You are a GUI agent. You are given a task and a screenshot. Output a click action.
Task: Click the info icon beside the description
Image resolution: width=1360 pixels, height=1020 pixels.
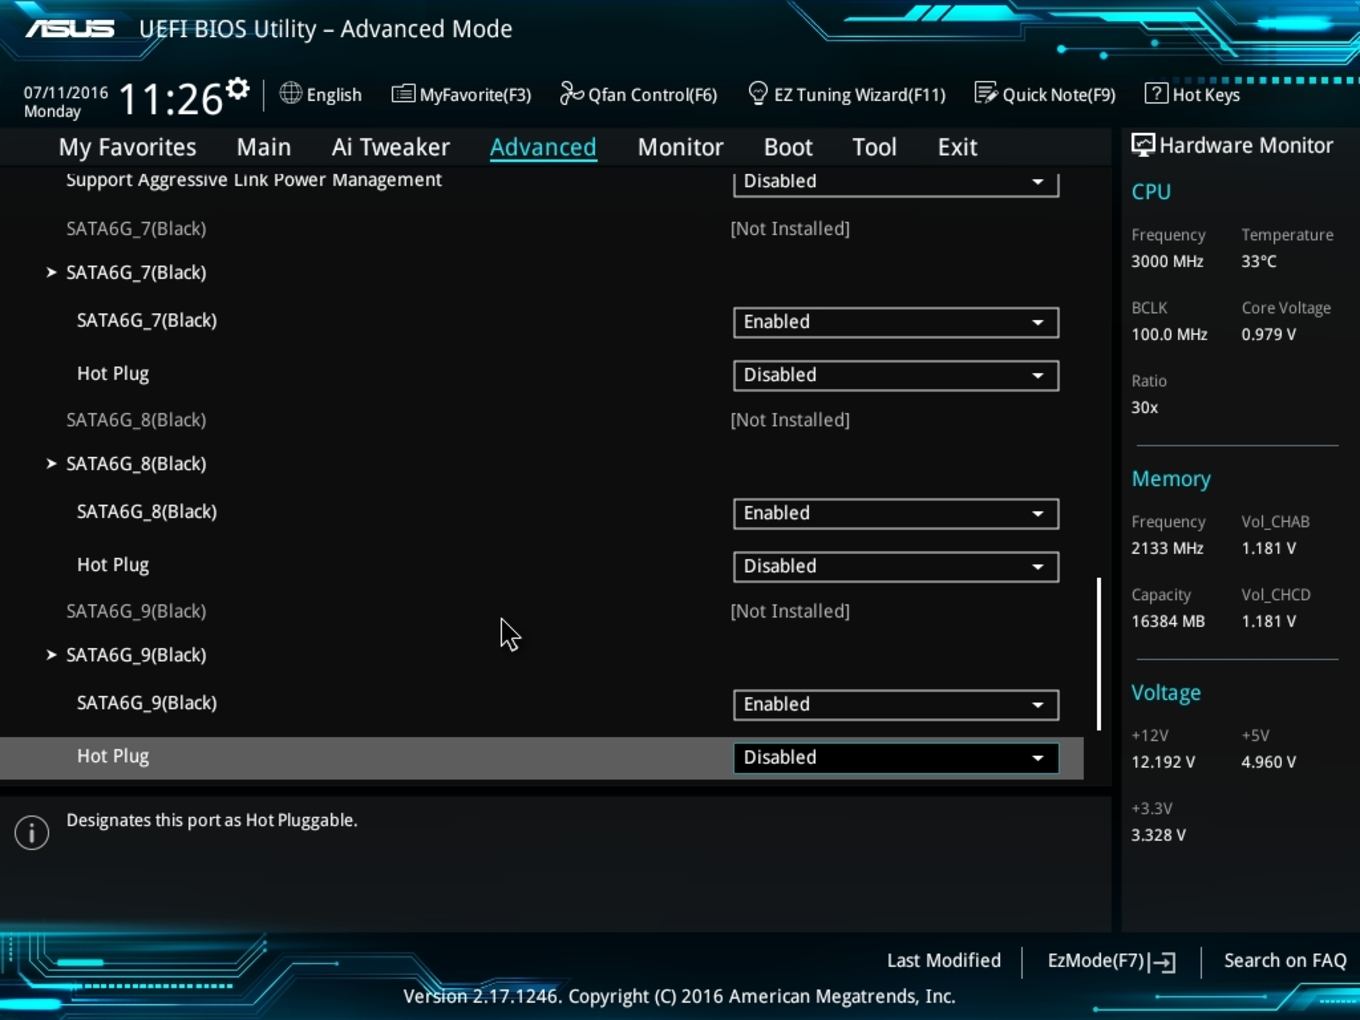32,832
